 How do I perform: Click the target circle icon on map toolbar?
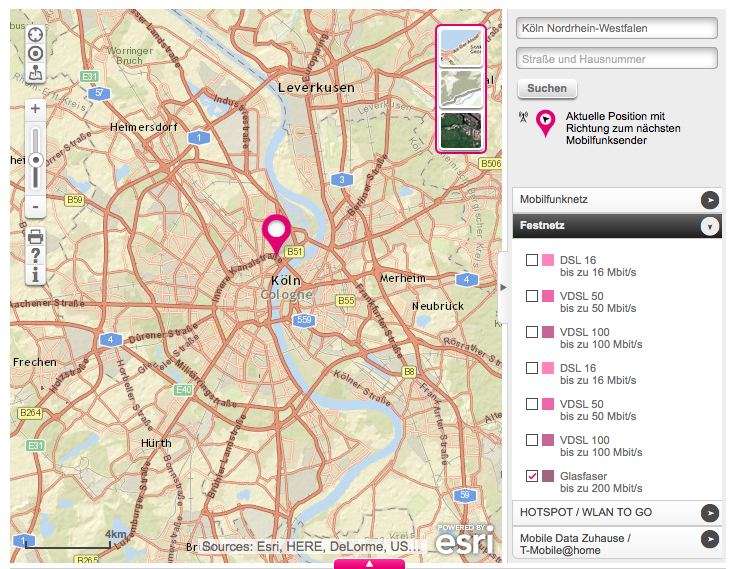tap(35, 54)
